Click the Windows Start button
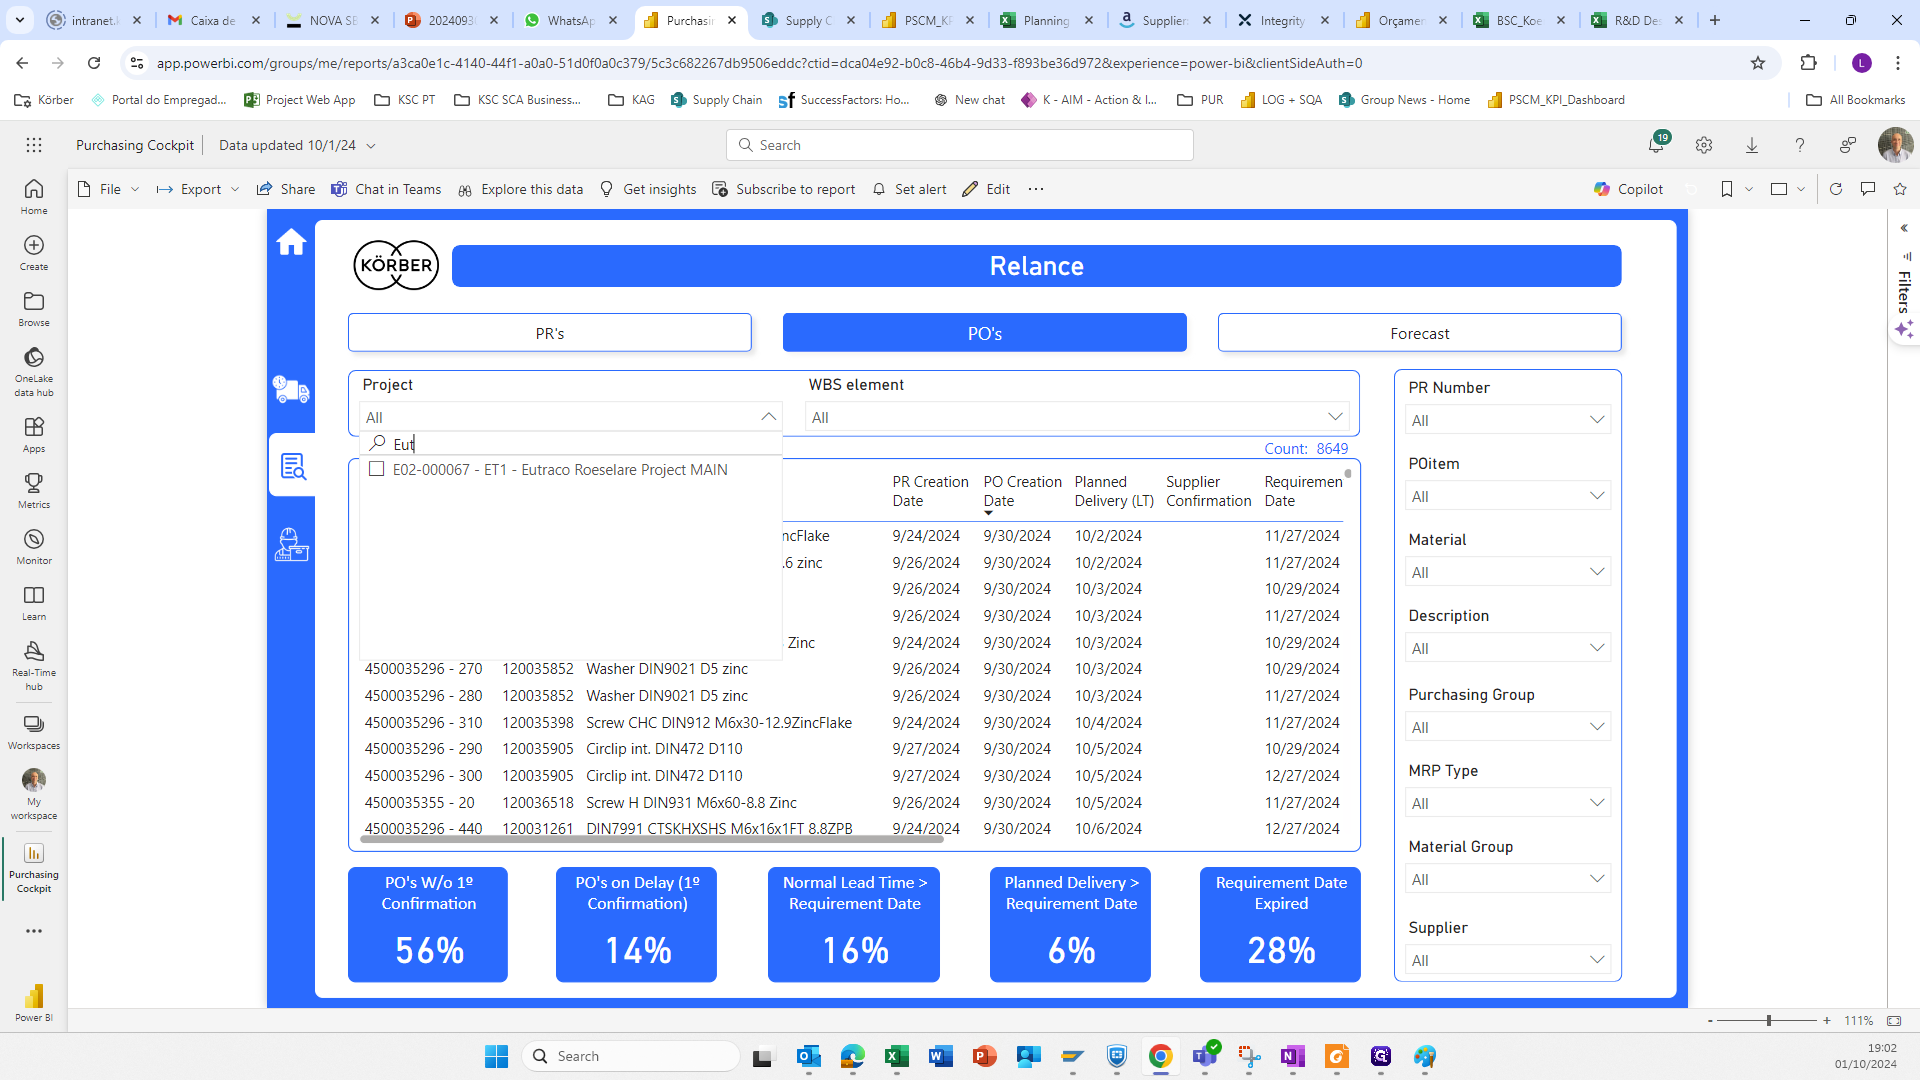Screen dimensions: 1920x1080 496,1056
